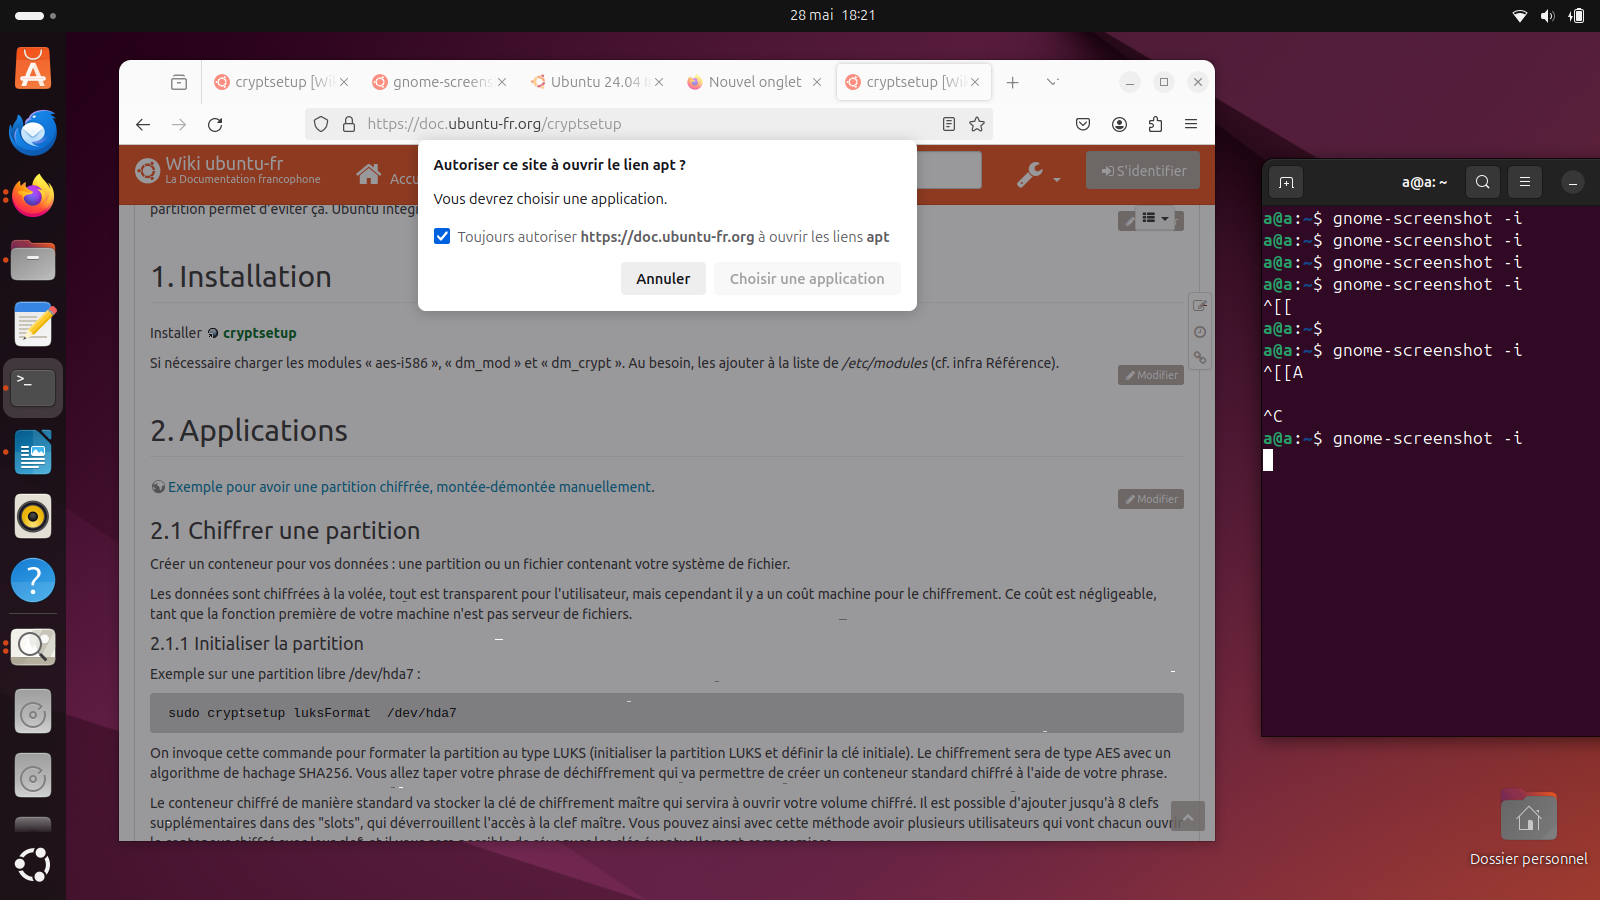Open the tracking protection shield icon
1600x900 pixels.
click(x=321, y=124)
